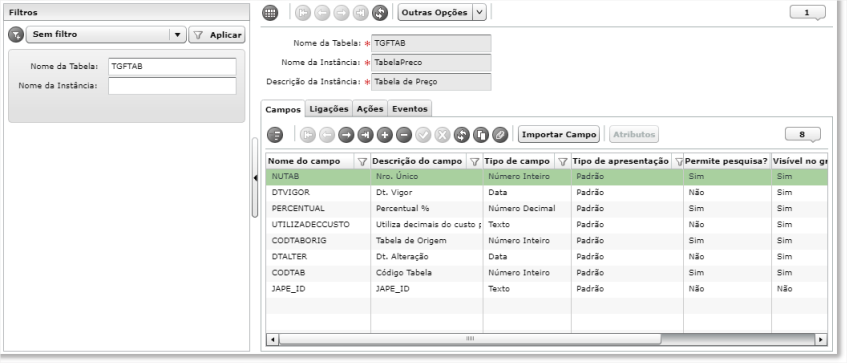
Task: Select the NUTAB field row
Action: click(x=546, y=176)
